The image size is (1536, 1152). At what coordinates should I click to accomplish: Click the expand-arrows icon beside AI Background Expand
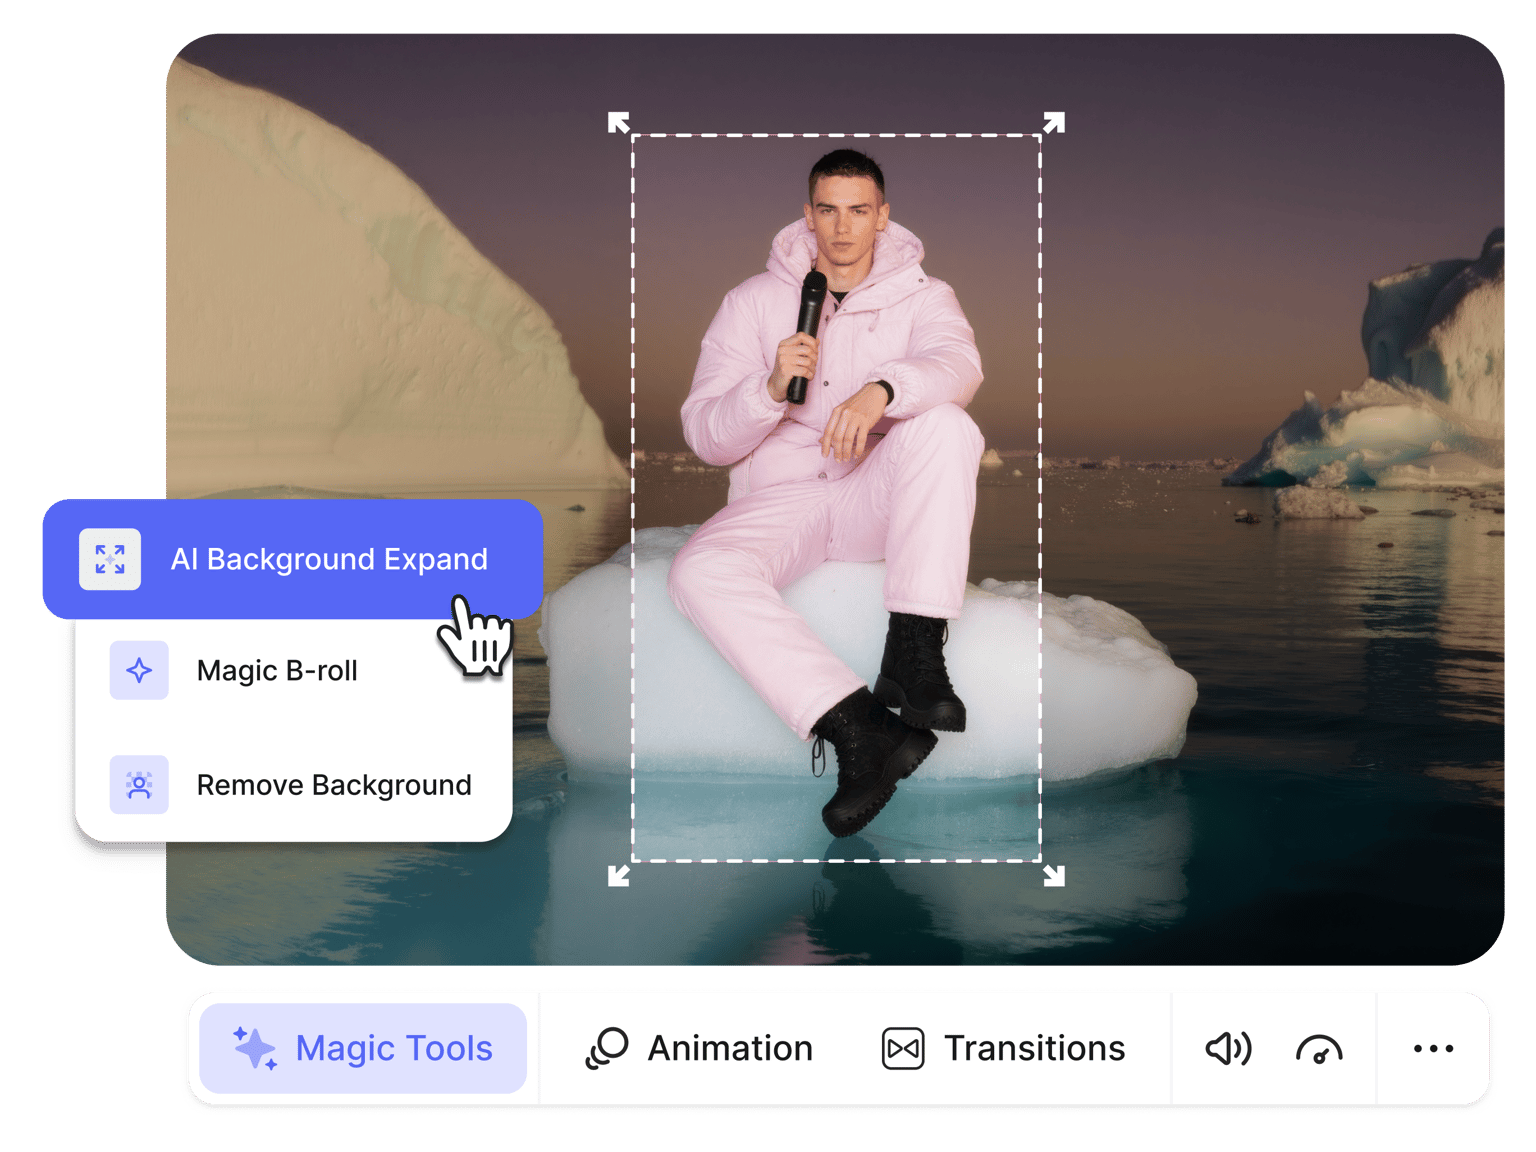[x=110, y=559]
